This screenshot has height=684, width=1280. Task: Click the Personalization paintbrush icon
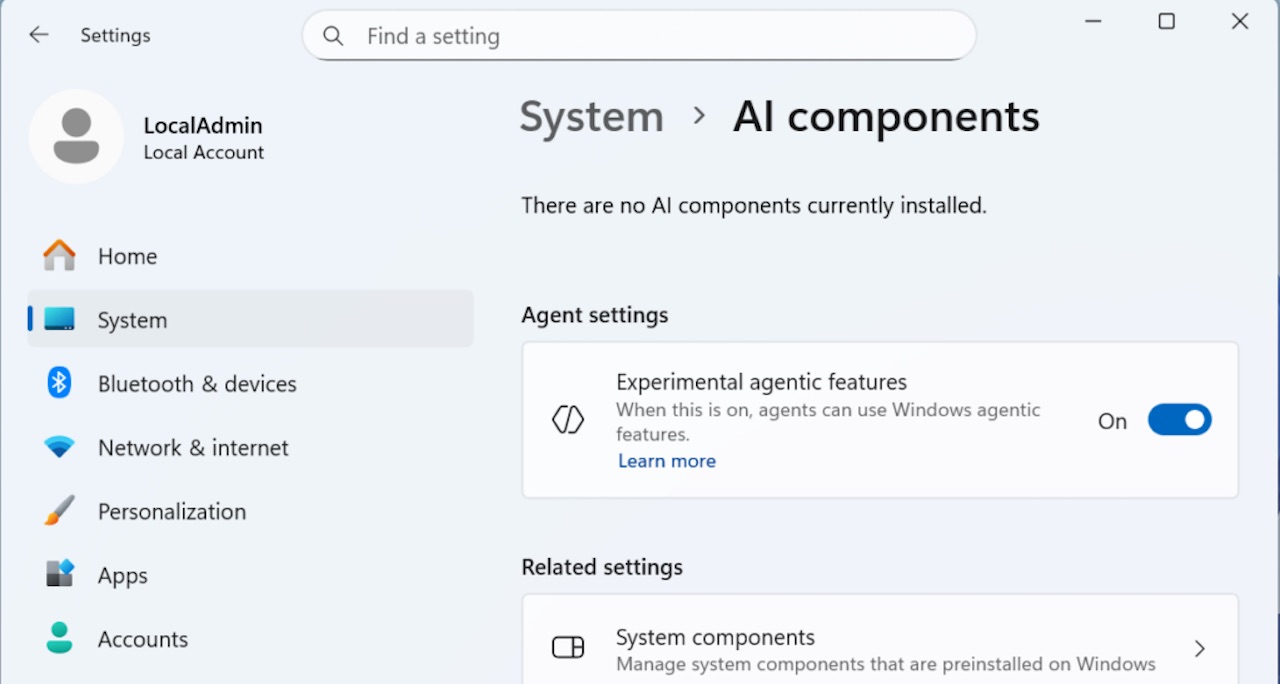pos(59,511)
